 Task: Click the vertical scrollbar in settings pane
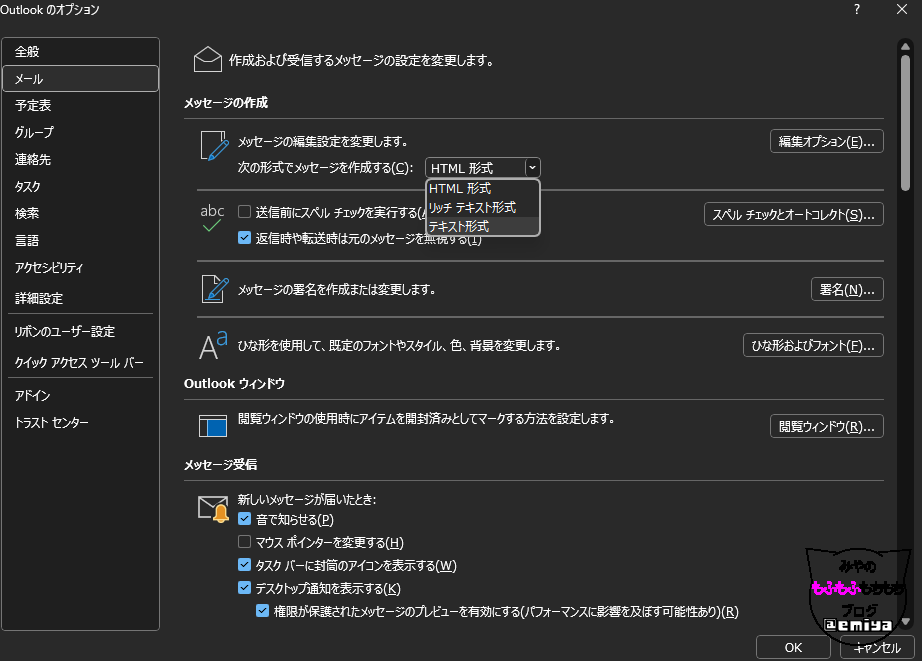905,120
